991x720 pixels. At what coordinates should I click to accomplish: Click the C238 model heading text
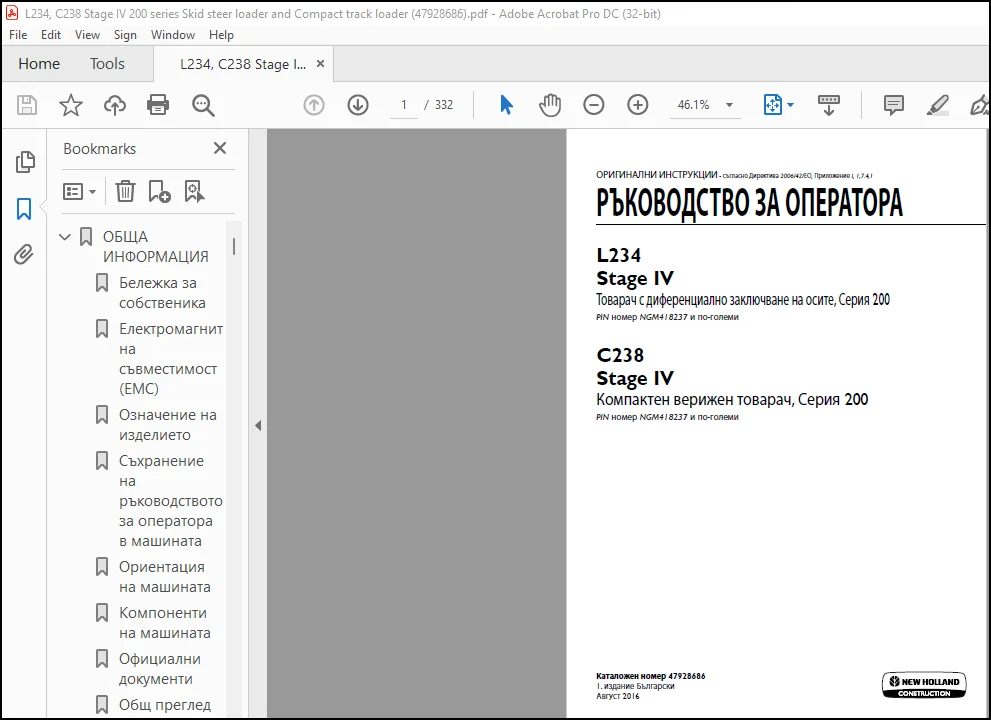[620, 355]
